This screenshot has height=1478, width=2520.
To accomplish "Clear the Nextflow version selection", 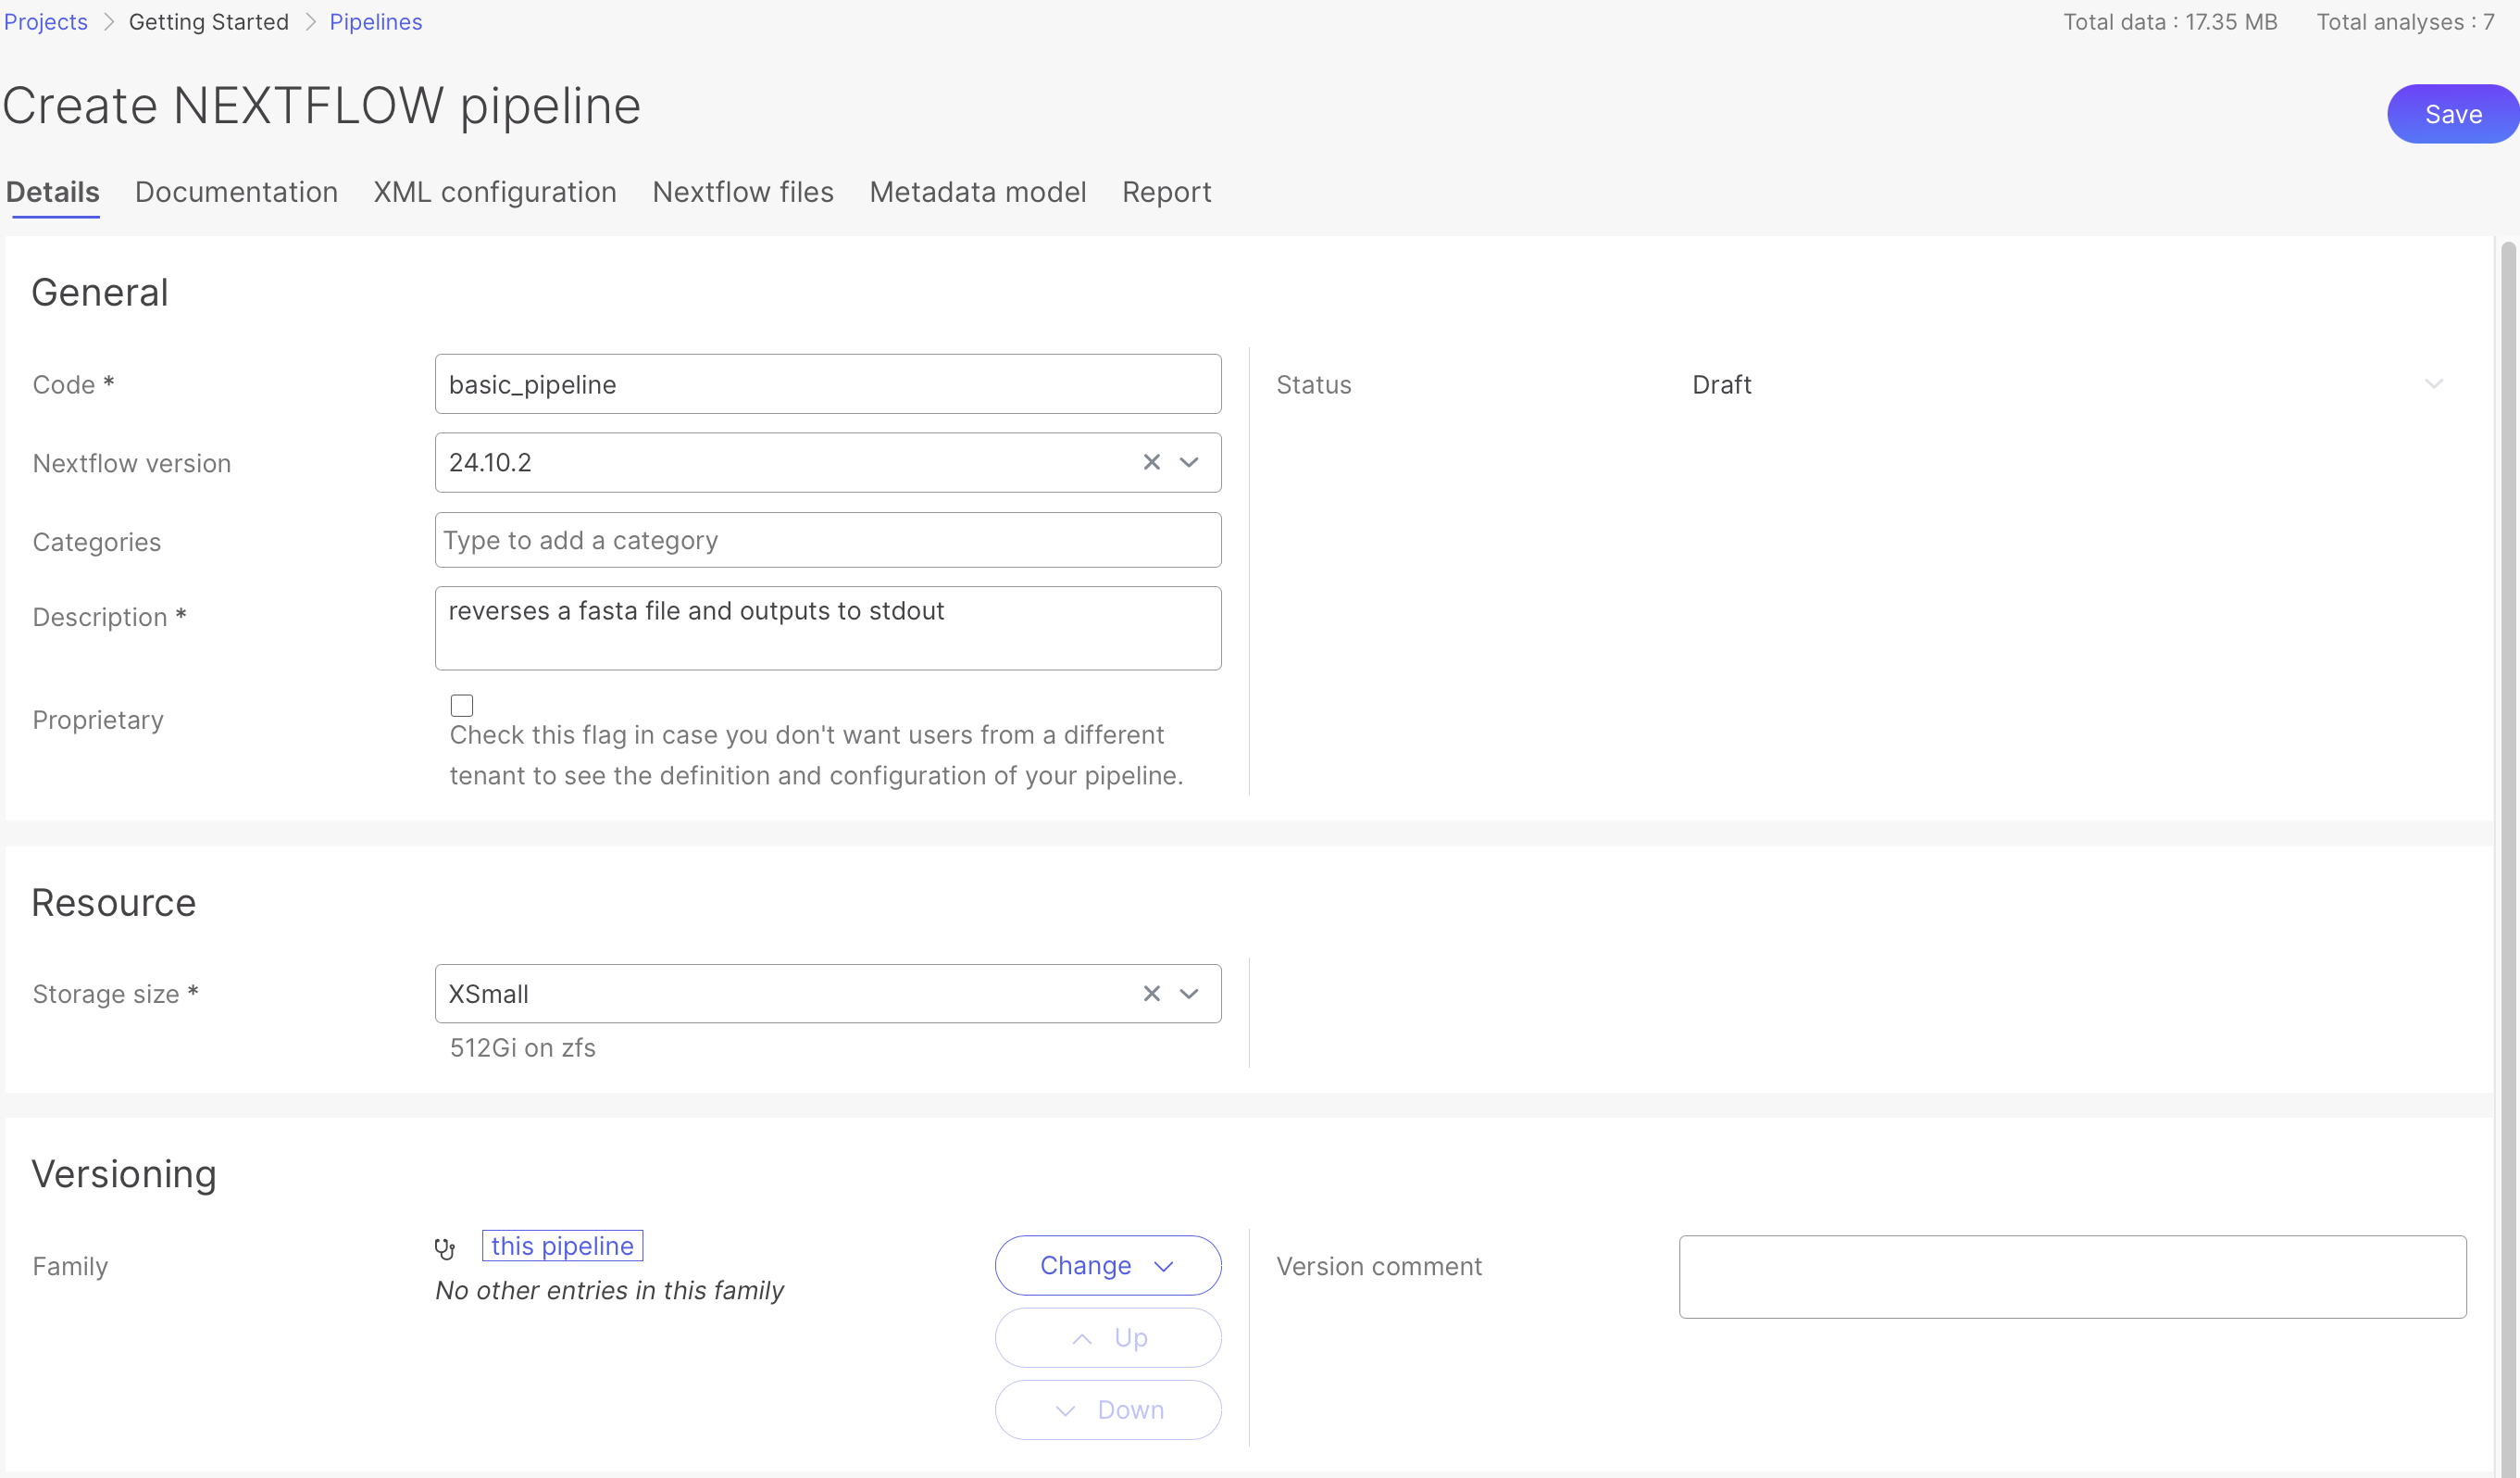I will pyautogui.click(x=1151, y=462).
